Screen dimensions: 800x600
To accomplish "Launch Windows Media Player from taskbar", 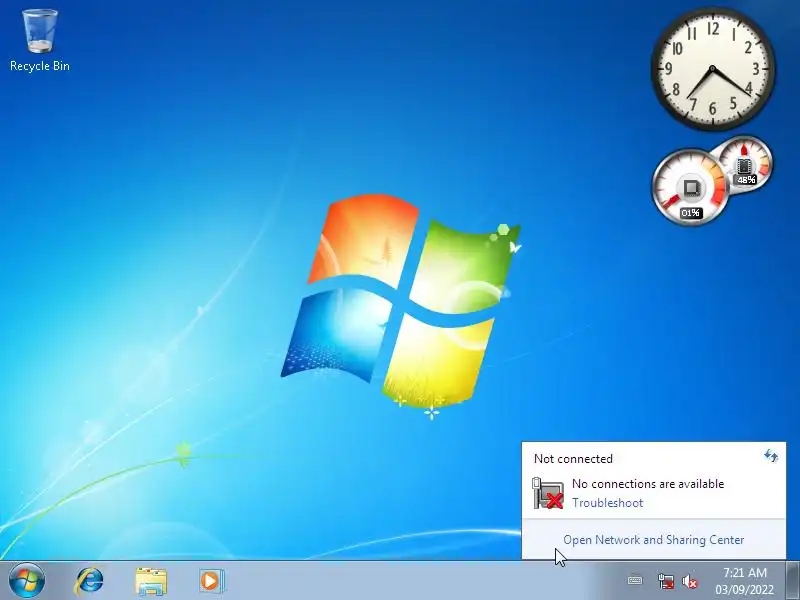I will pyautogui.click(x=211, y=581).
